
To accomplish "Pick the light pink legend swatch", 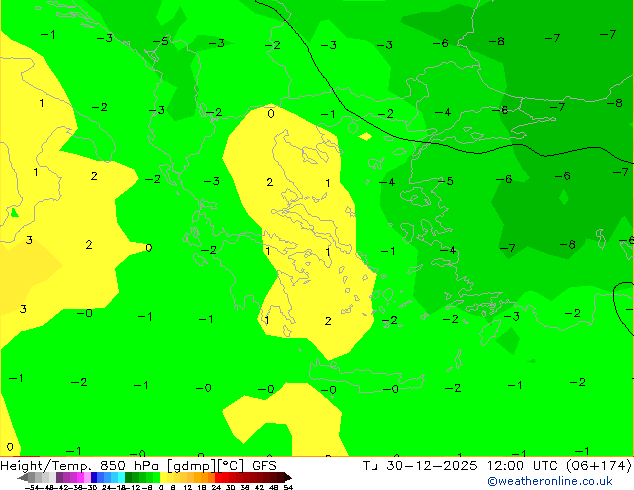I will click(87, 477).
